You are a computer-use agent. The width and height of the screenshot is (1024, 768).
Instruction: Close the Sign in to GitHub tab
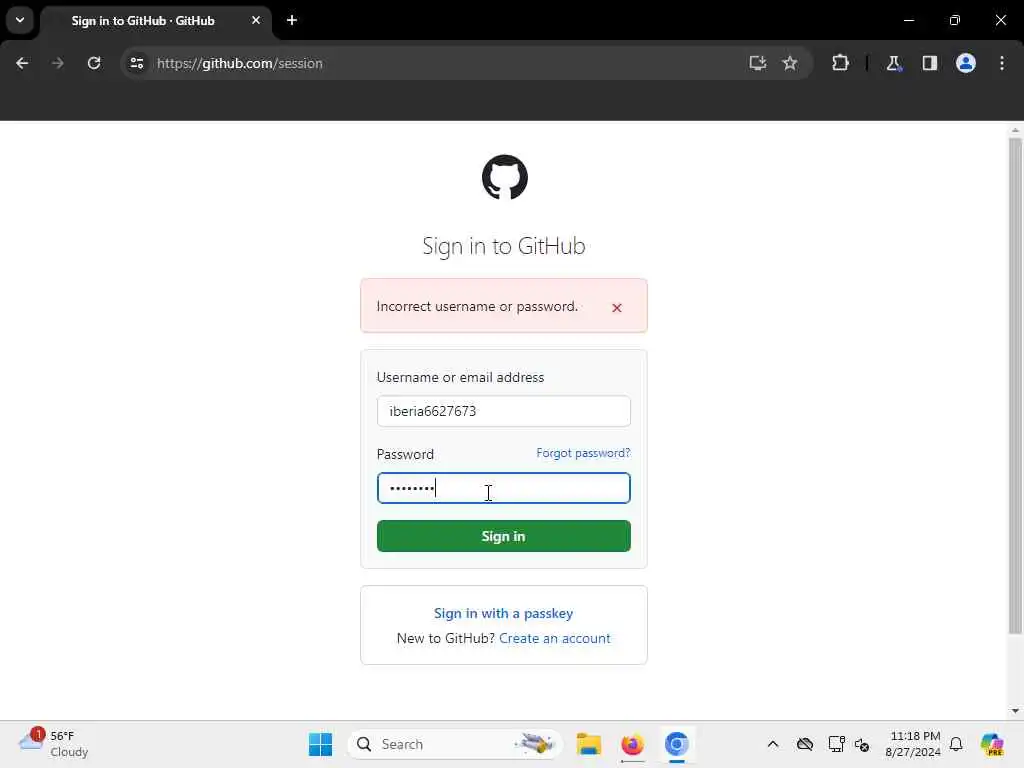[x=256, y=20]
